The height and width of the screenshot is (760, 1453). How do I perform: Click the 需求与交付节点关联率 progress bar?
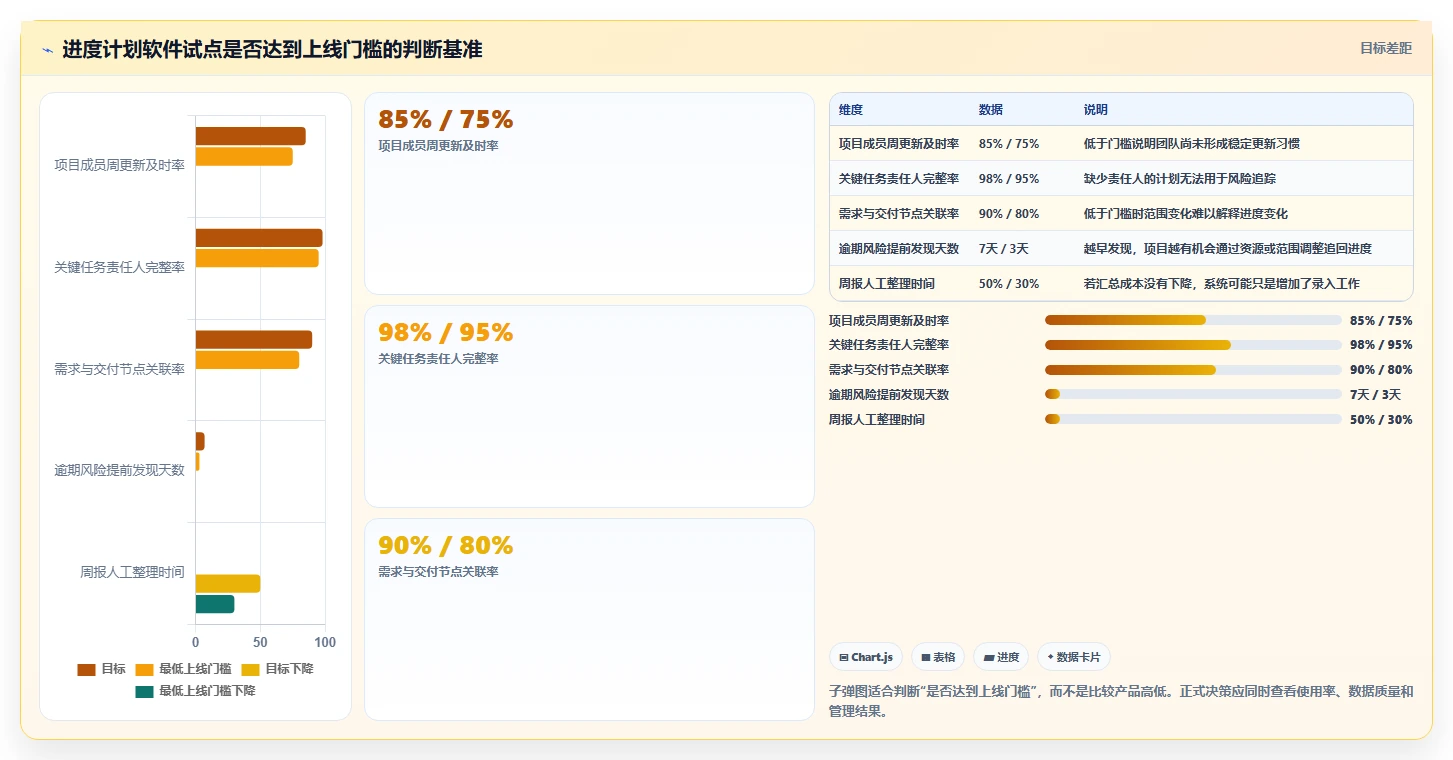[1193, 370]
